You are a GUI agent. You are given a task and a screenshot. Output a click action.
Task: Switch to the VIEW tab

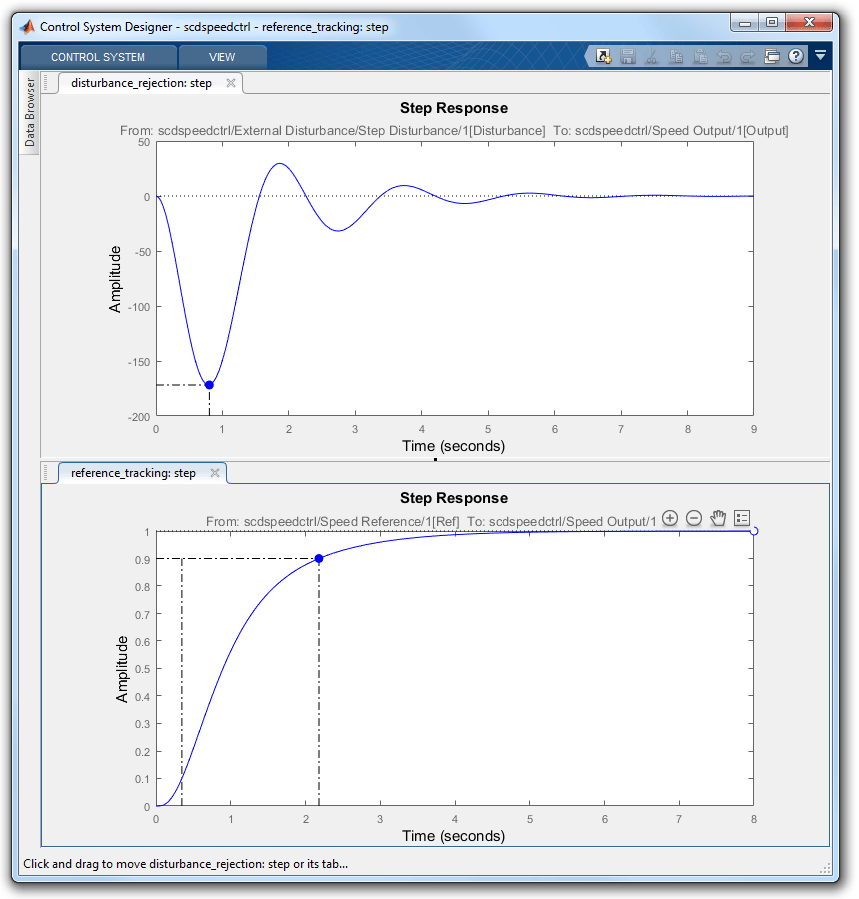click(222, 57)
